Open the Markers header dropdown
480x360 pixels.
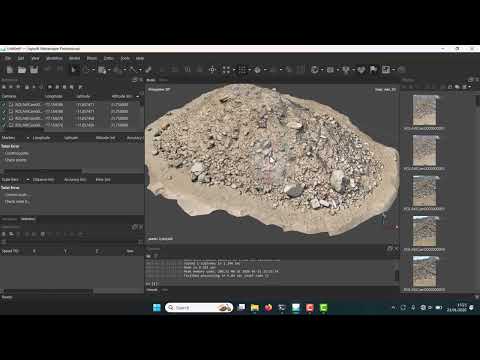click(x=28, y=138)
